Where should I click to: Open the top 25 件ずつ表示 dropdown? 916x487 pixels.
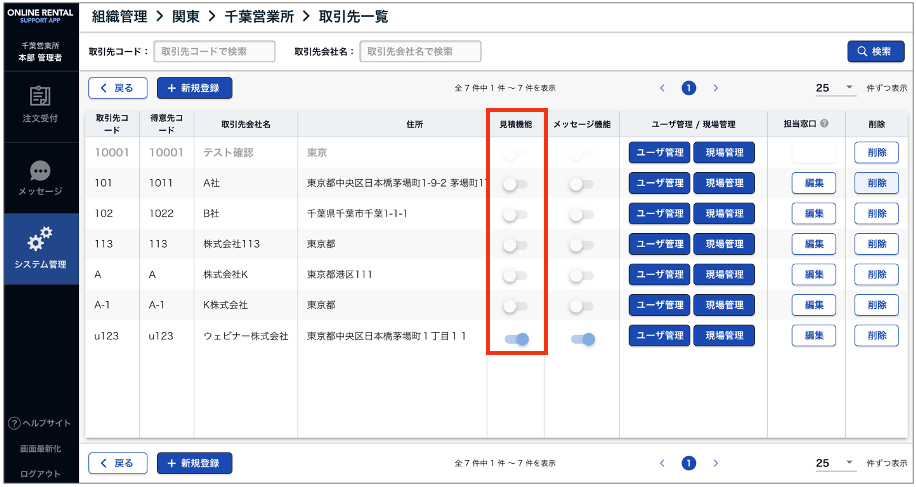coord(836,88)
